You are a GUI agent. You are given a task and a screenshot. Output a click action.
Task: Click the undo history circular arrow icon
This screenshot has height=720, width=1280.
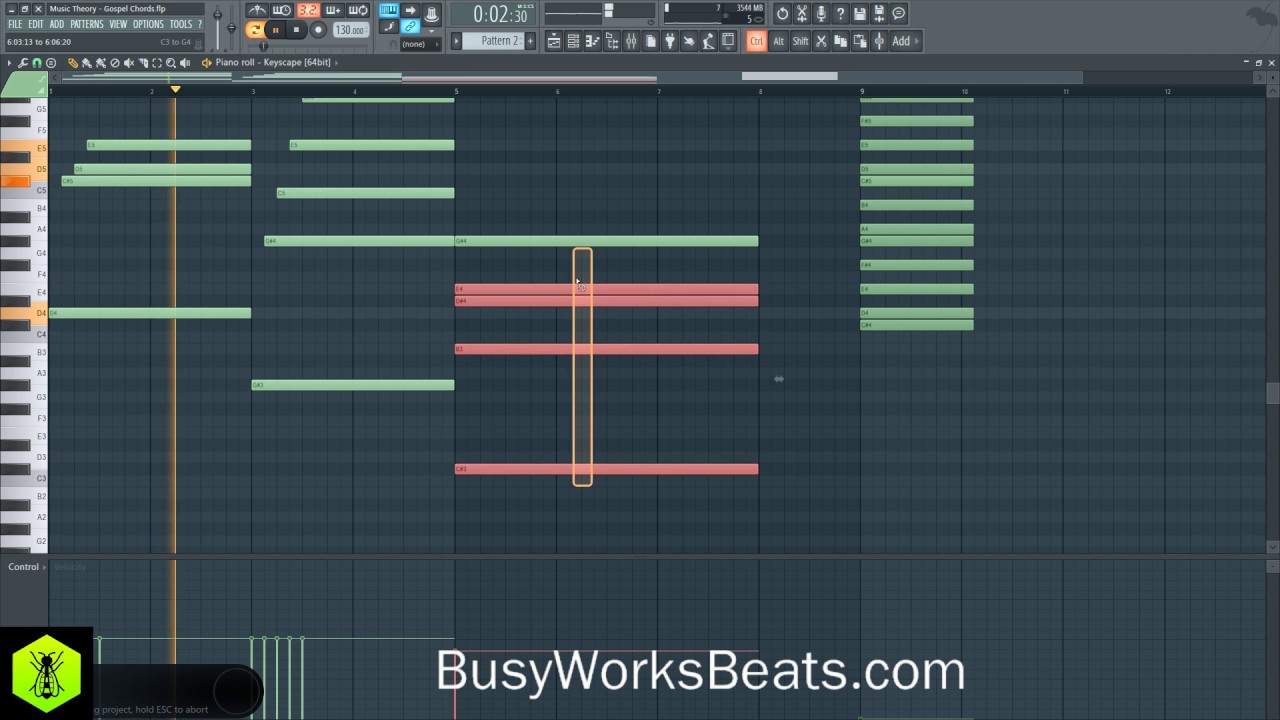[782, 14]
